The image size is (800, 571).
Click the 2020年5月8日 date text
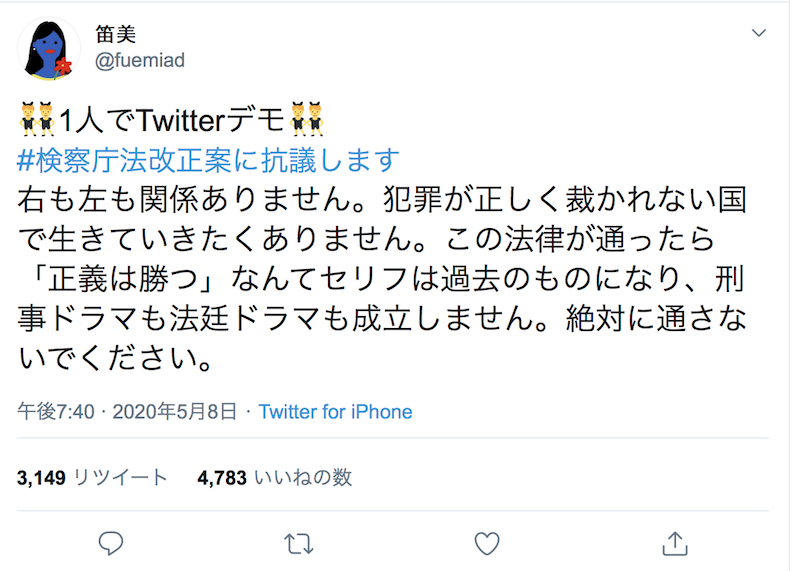[x=176, y=412]
